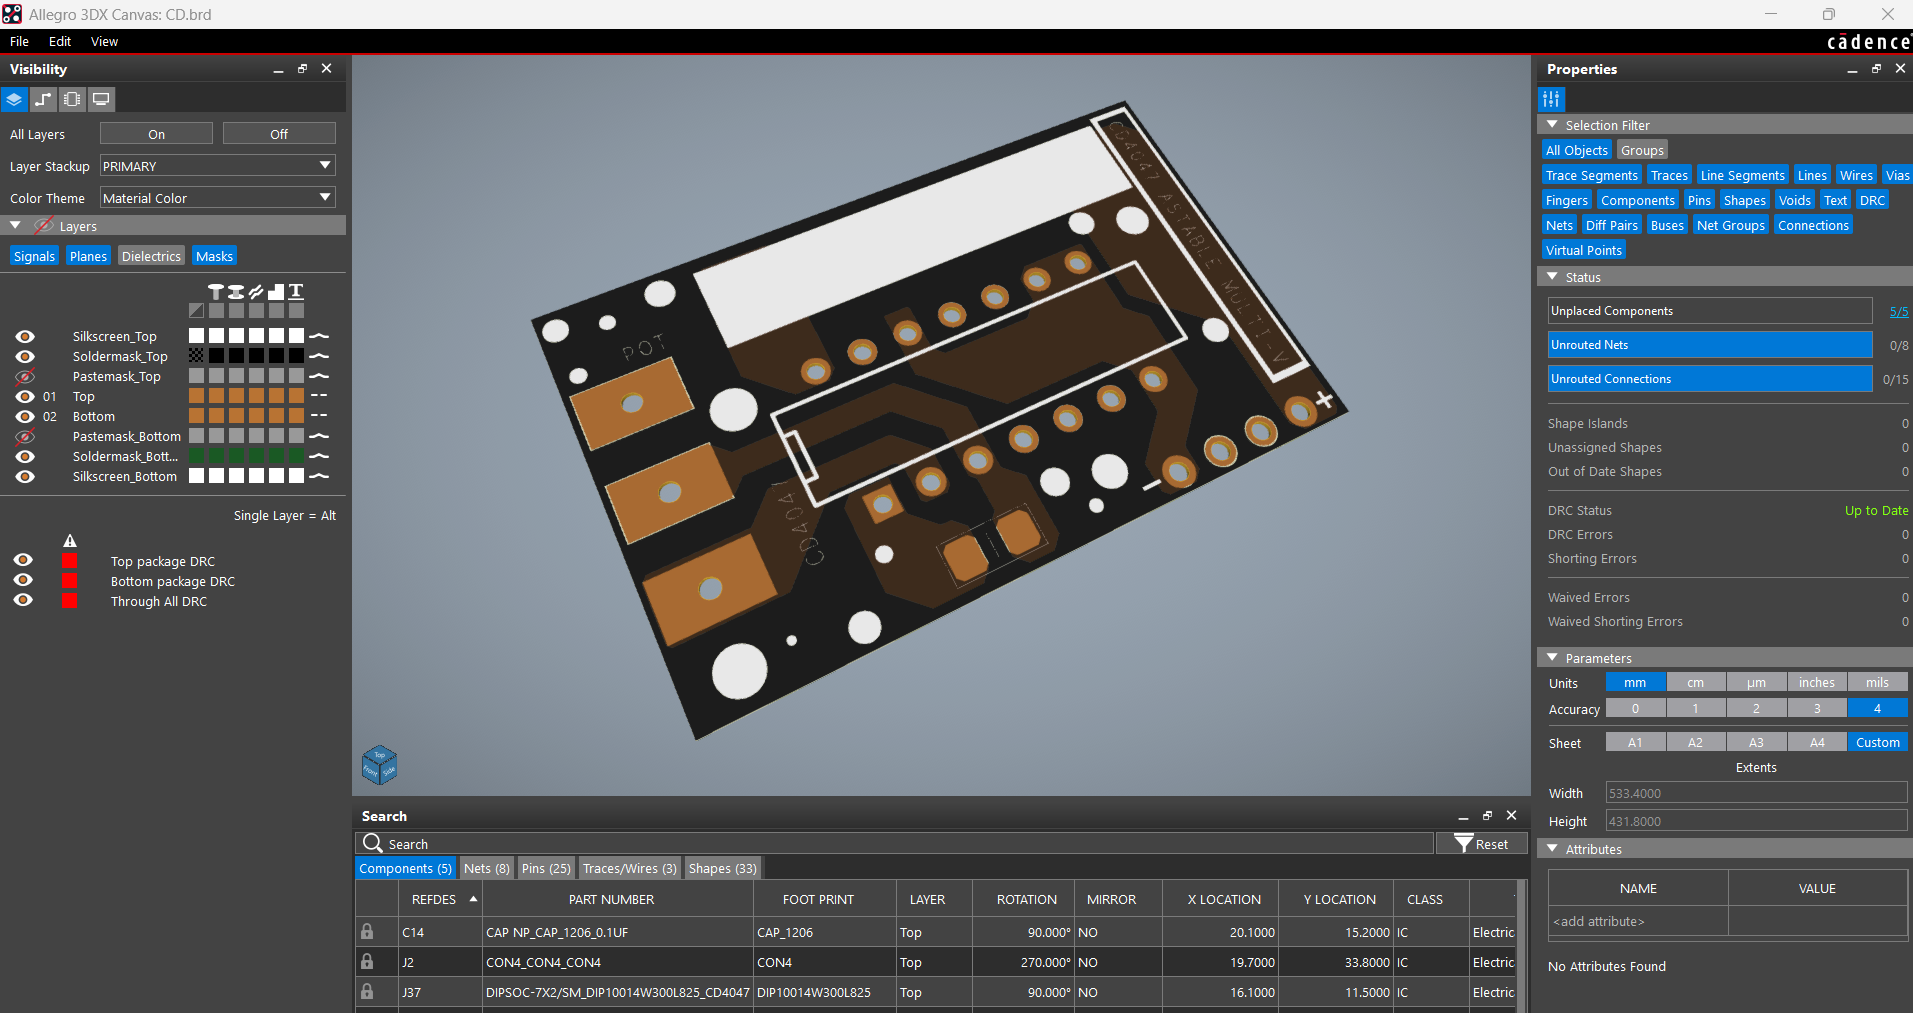
Task: Click the Search input field
Action: point(900,844)
